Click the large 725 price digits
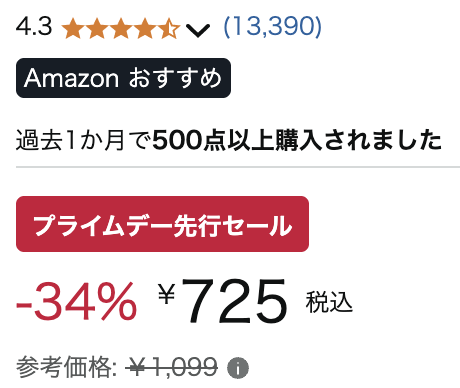This screenshot has height=388, width=460. pyautogui.click(x=235, y=301)
